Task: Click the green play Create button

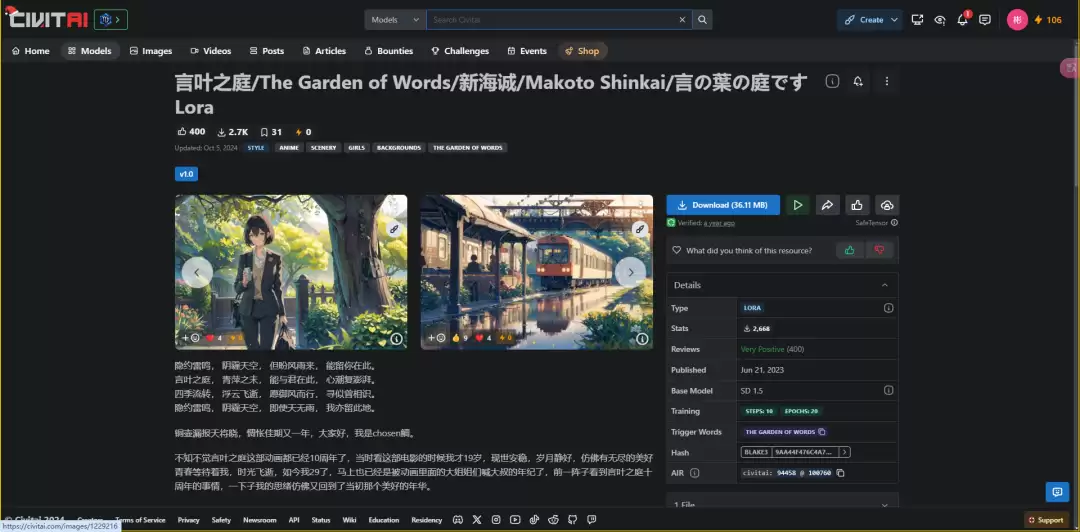Action: coord(798,205)
